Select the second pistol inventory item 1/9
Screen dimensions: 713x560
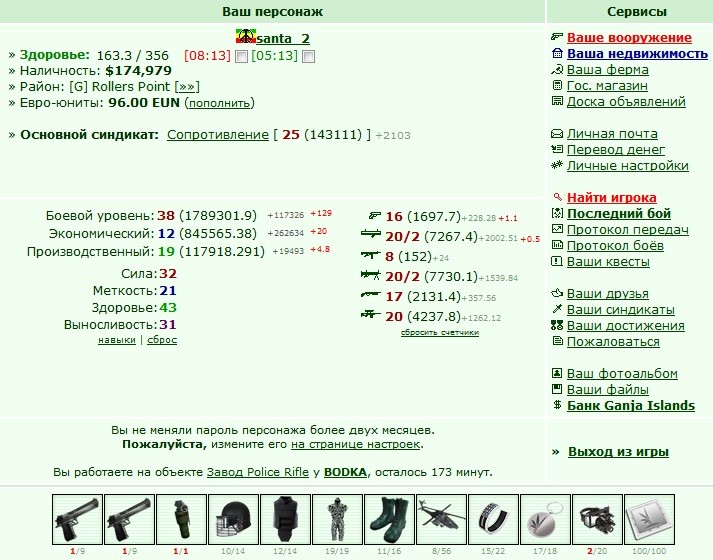pos(129,520)
